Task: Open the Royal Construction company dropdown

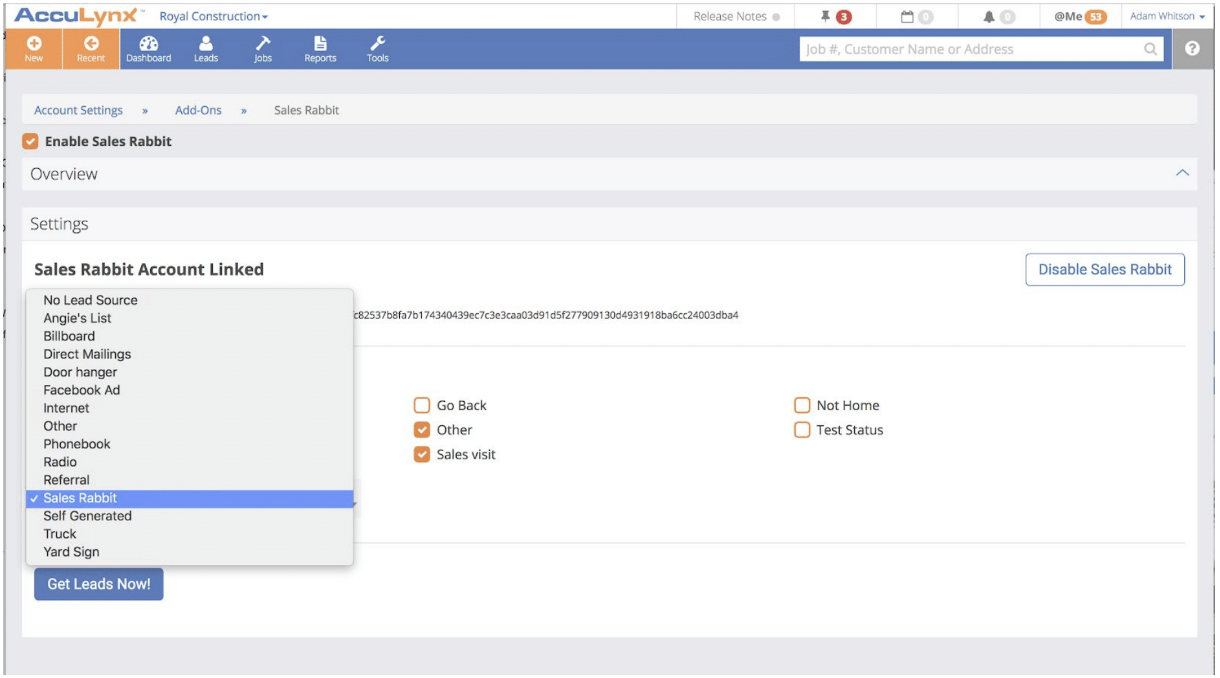Action: click(214, 17)
